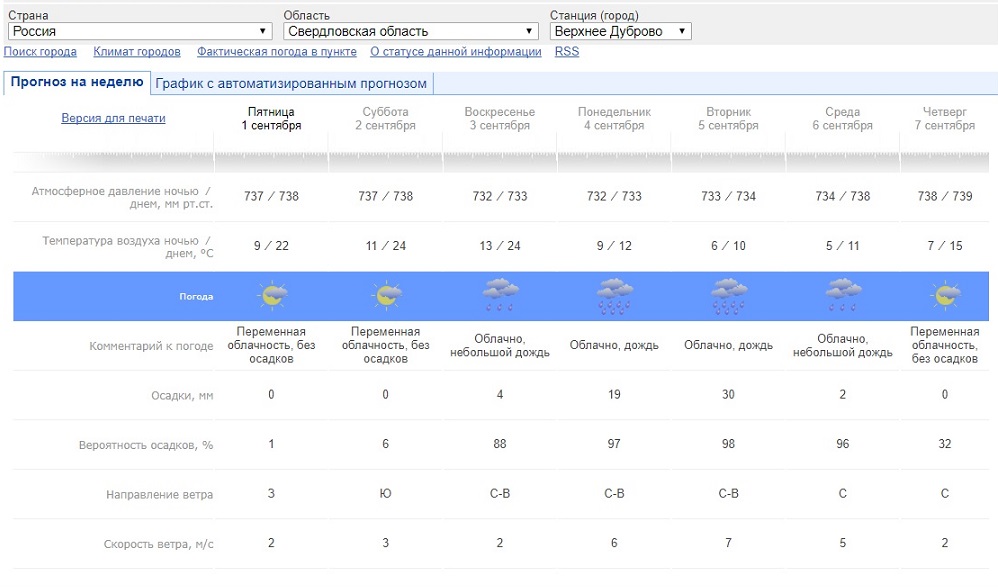Click the blue Погода row label
The height and width of the screenshot is (587, 998).
[195, 297]
